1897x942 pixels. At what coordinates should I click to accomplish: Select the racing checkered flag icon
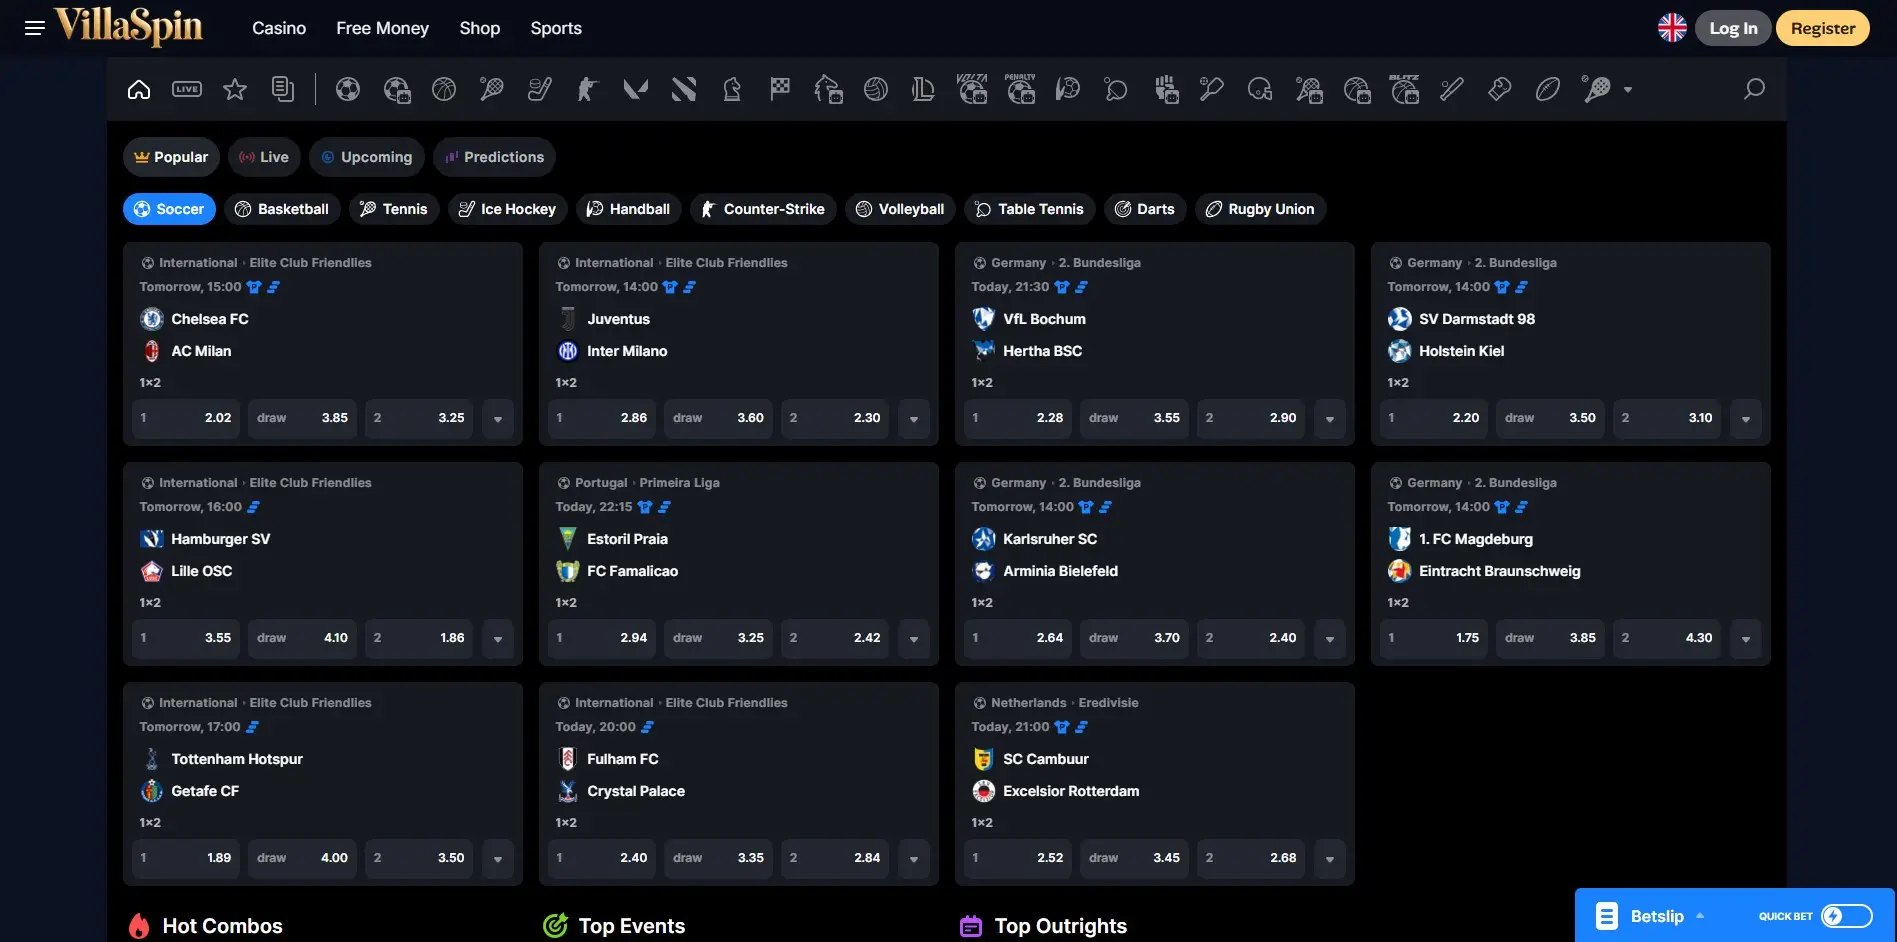click(x=780, y=89)
